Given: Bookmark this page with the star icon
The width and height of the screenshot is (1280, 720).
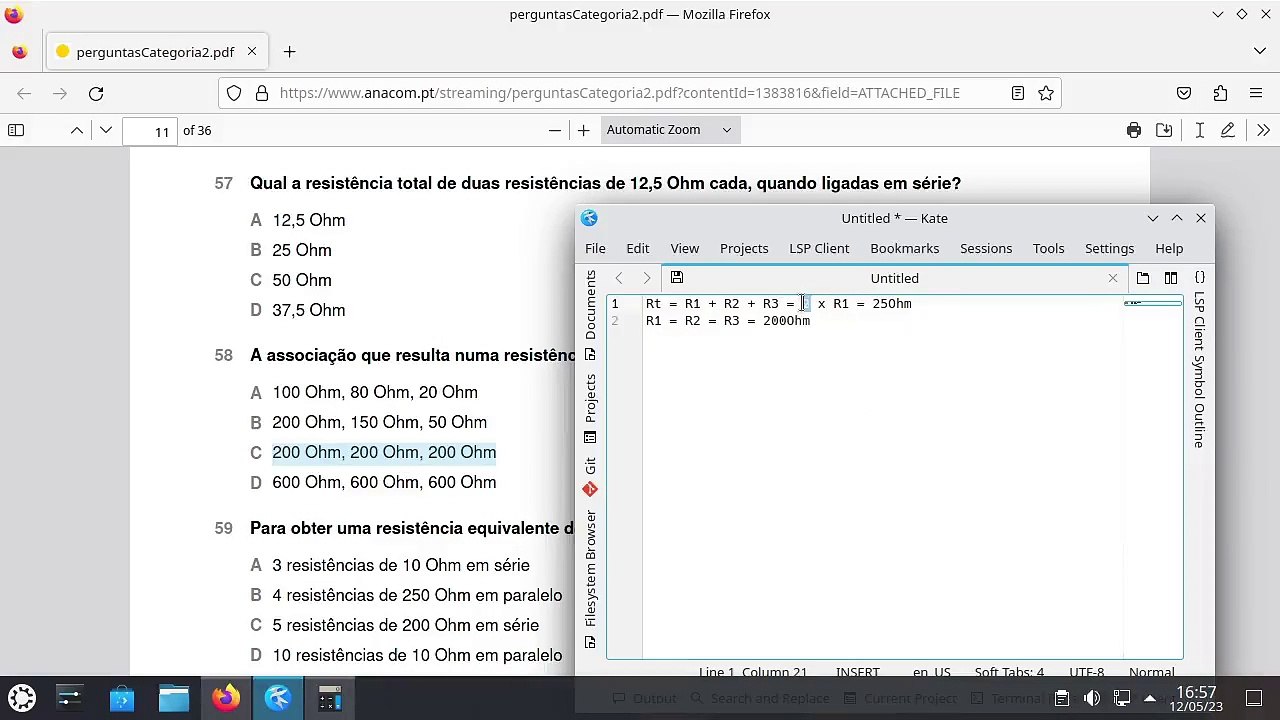Looking at the screenshot, I should click(1046, 93).
